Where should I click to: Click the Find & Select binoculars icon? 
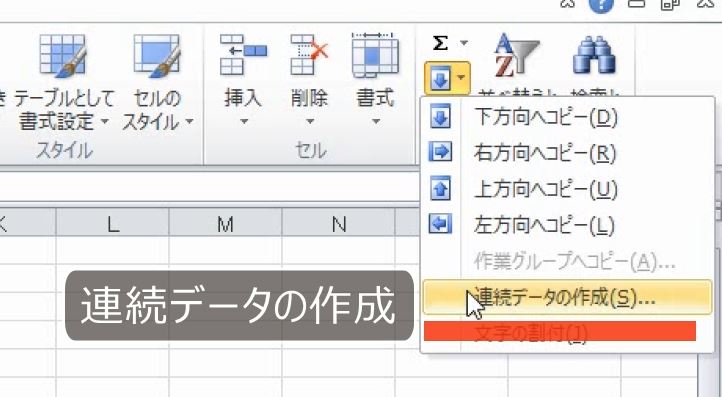594,55
